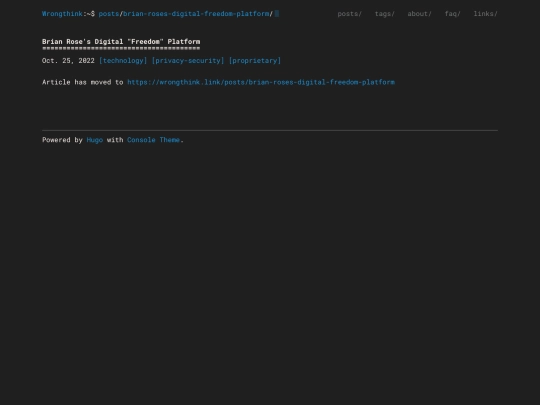Open tags/ navigation item

(385, 14)
